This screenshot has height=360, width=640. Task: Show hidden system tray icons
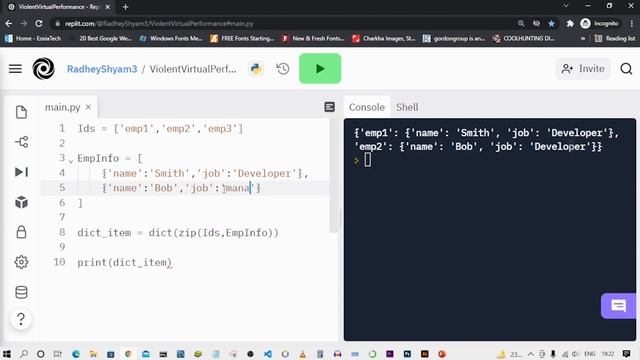(531, 354)
